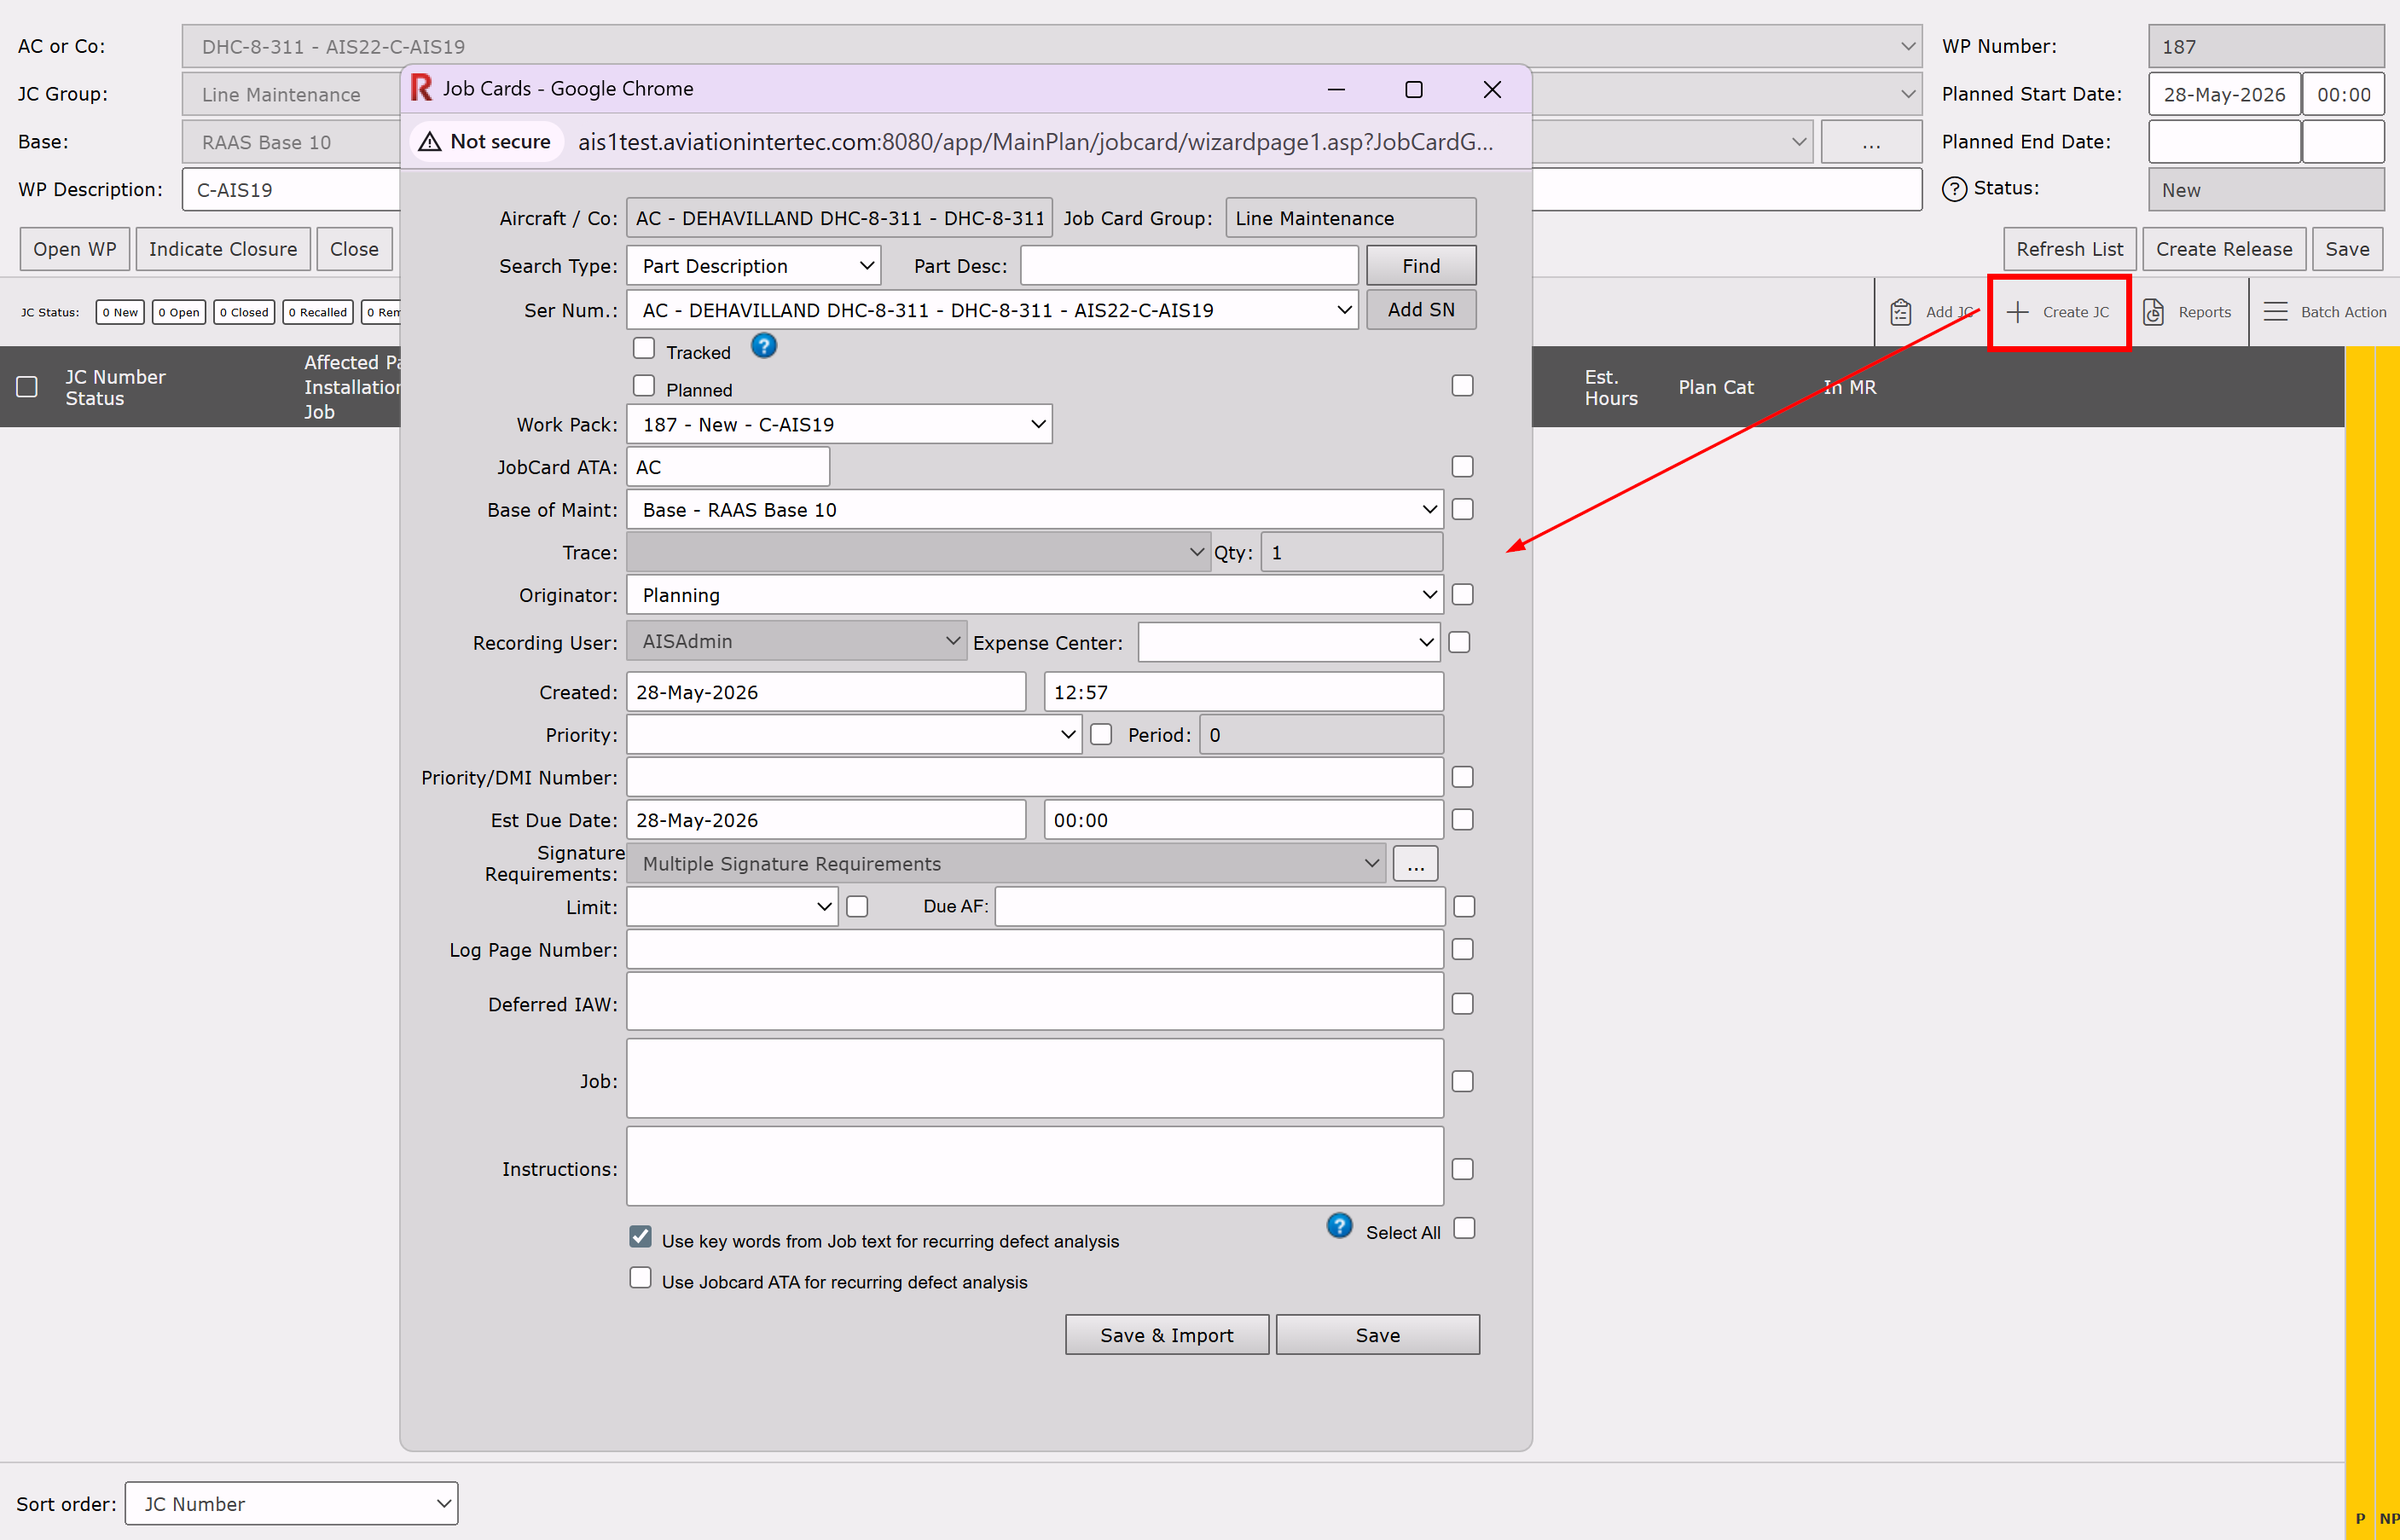Viewport: 2400px width, 1540px height.
Task: Check the box beside Base of Maint
Action: [1462, 510]
